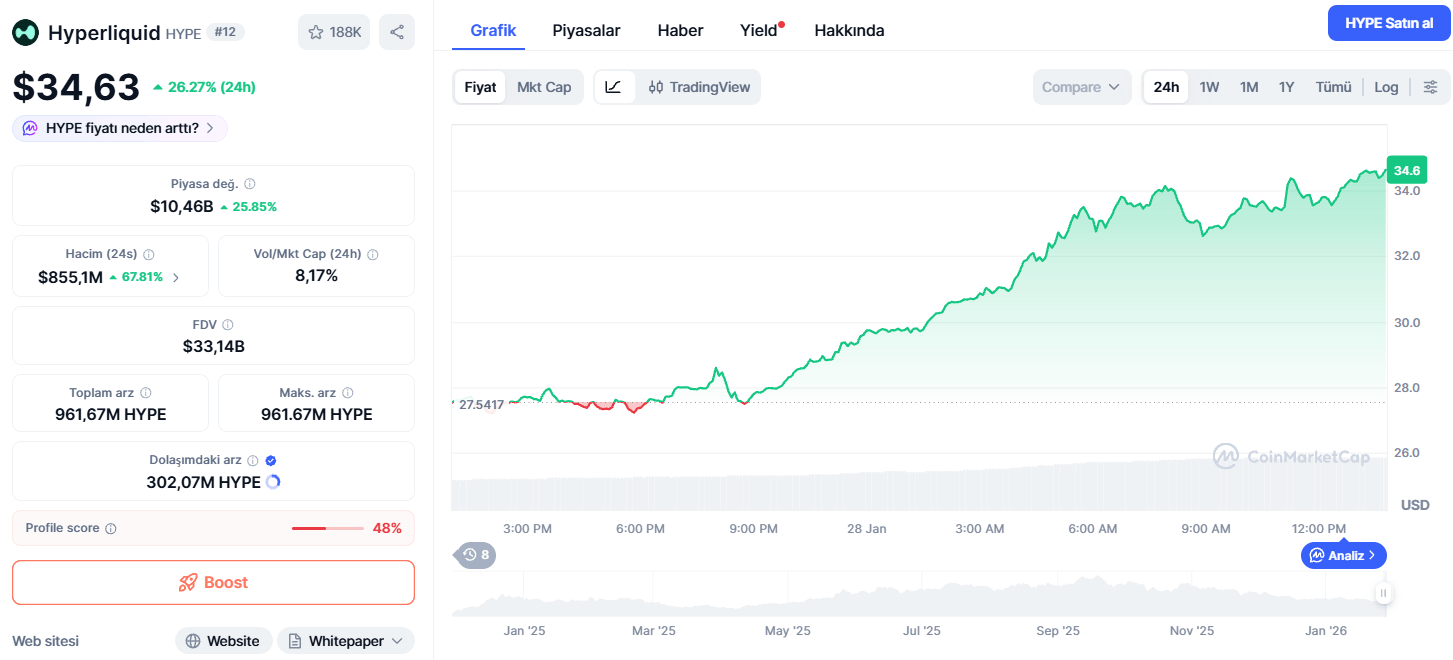Click the star watchlist button showing 188K
Viewport: 1453px width, 660px height.
[334, 32]
